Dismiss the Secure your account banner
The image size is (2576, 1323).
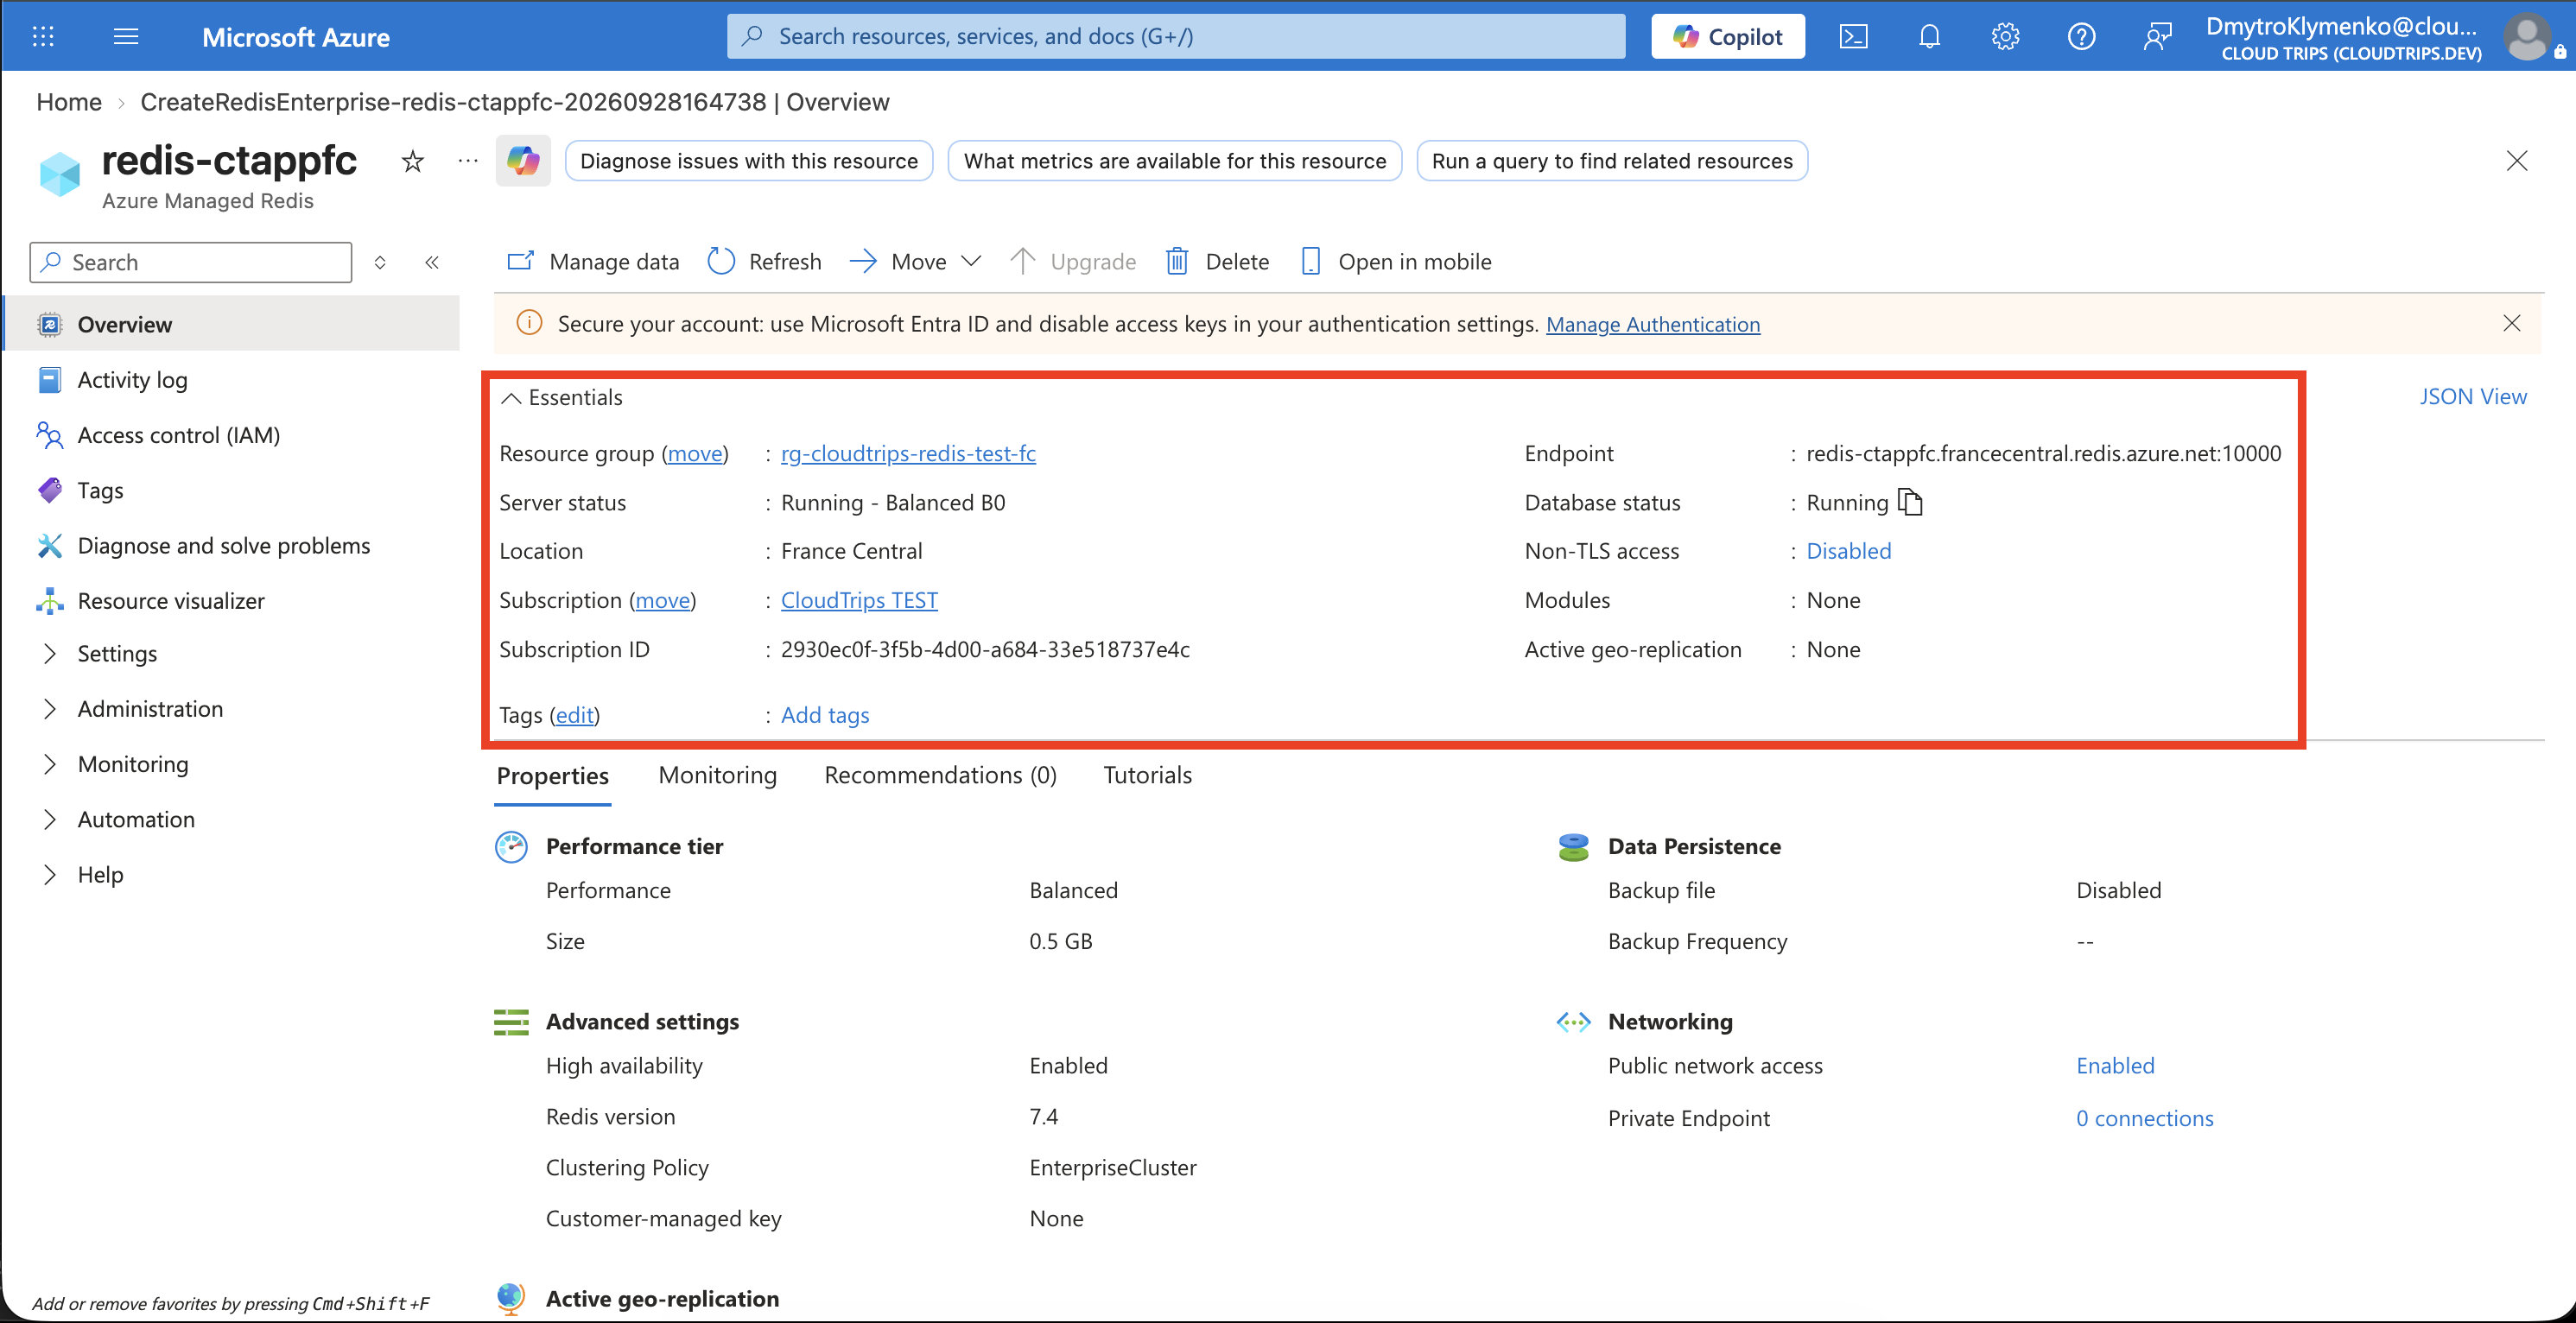pyautogui.click(x=2511, y=323)
